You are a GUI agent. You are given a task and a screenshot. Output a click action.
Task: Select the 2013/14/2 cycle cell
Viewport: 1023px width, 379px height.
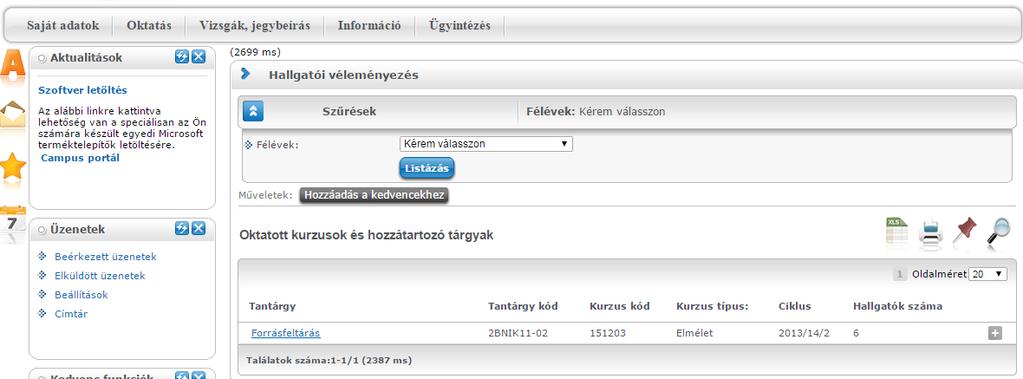click(804, 333)
